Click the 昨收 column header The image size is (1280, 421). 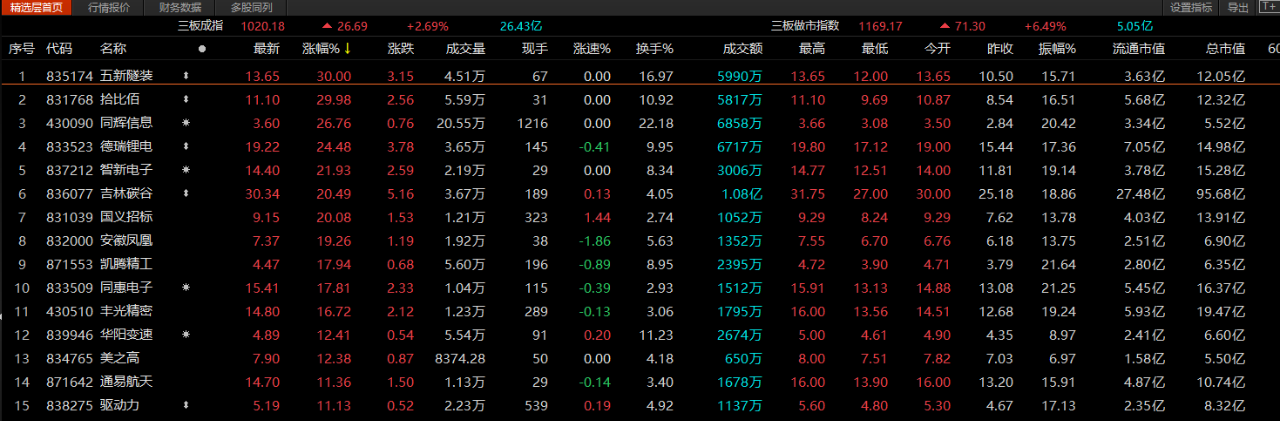pyautogui.click(x=1000, y=48)
